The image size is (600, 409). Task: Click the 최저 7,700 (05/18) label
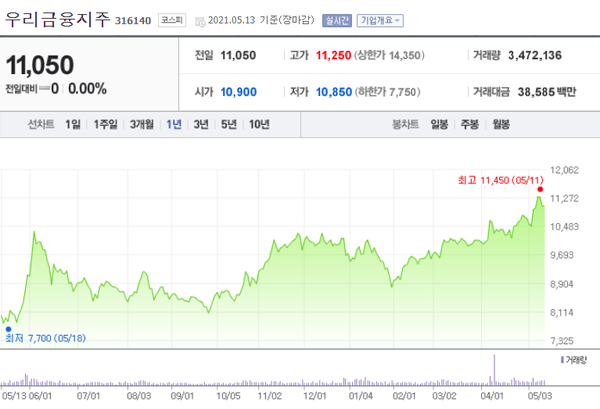(x=46, y=338)
